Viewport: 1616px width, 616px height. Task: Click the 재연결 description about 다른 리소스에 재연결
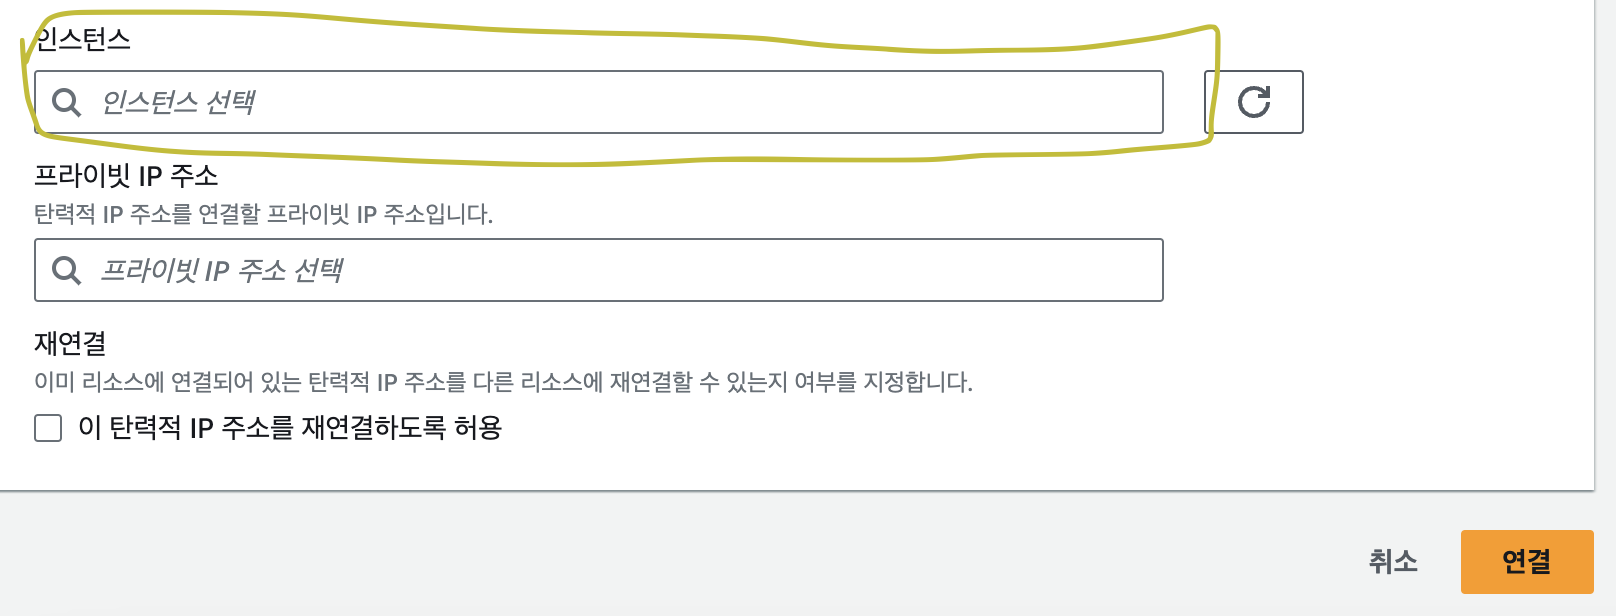tap(503, 382)
